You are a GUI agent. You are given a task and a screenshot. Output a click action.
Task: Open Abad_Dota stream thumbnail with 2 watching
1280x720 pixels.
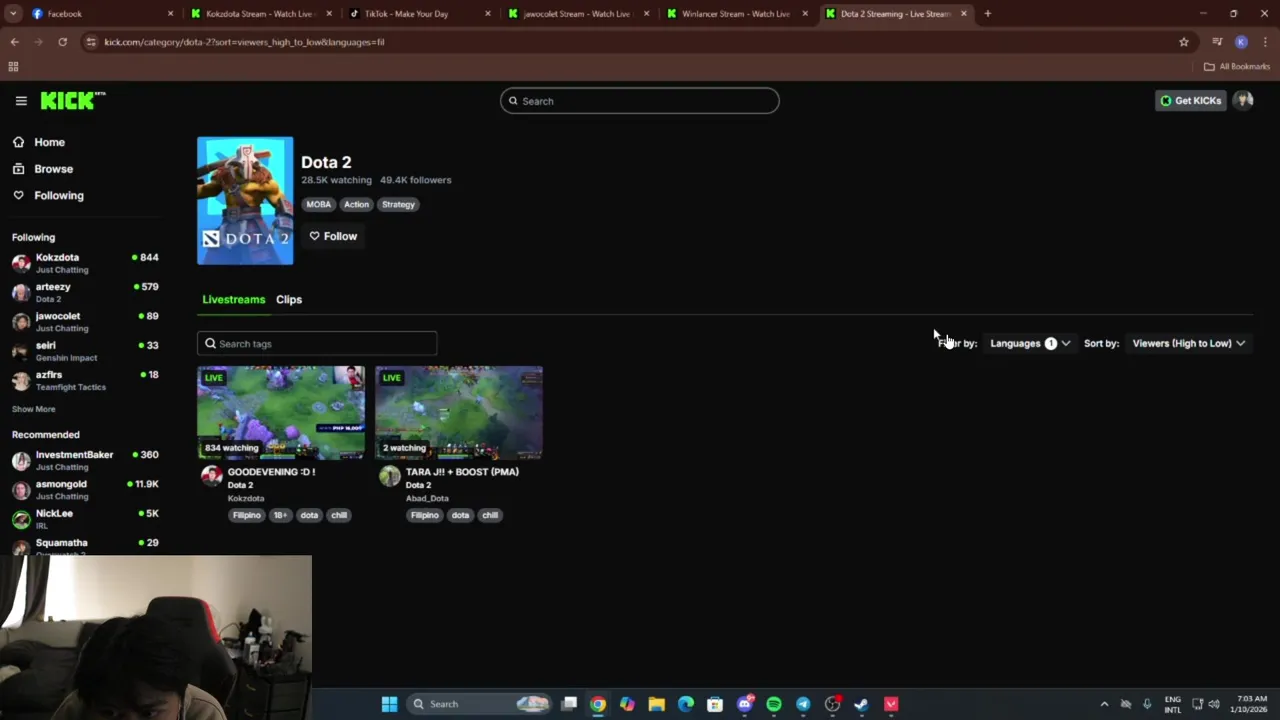[x=459, y=413]
